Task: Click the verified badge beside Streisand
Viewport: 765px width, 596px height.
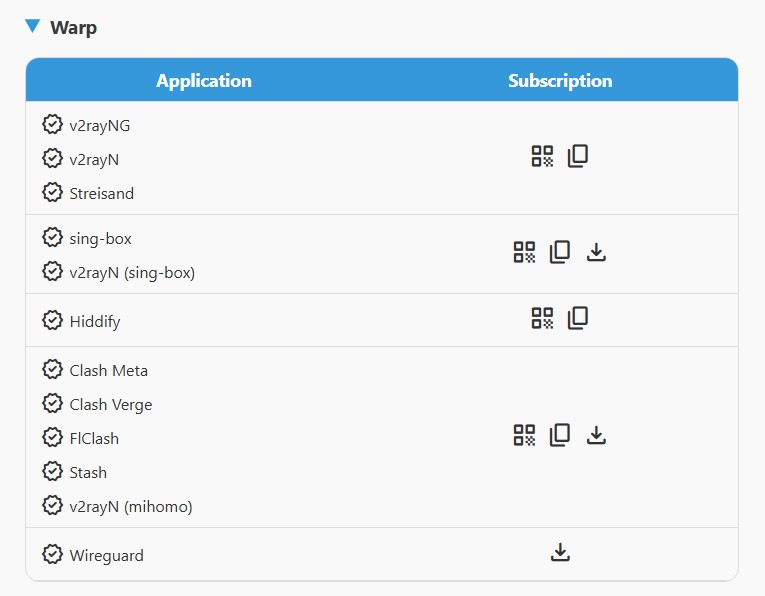Action: click(x=52, y=193)
